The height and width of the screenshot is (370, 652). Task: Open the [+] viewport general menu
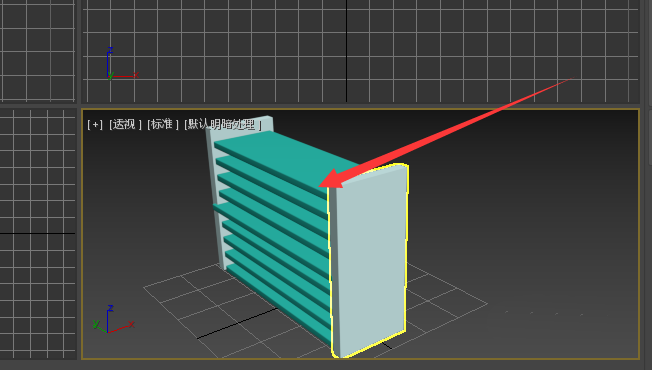(95, 124)
